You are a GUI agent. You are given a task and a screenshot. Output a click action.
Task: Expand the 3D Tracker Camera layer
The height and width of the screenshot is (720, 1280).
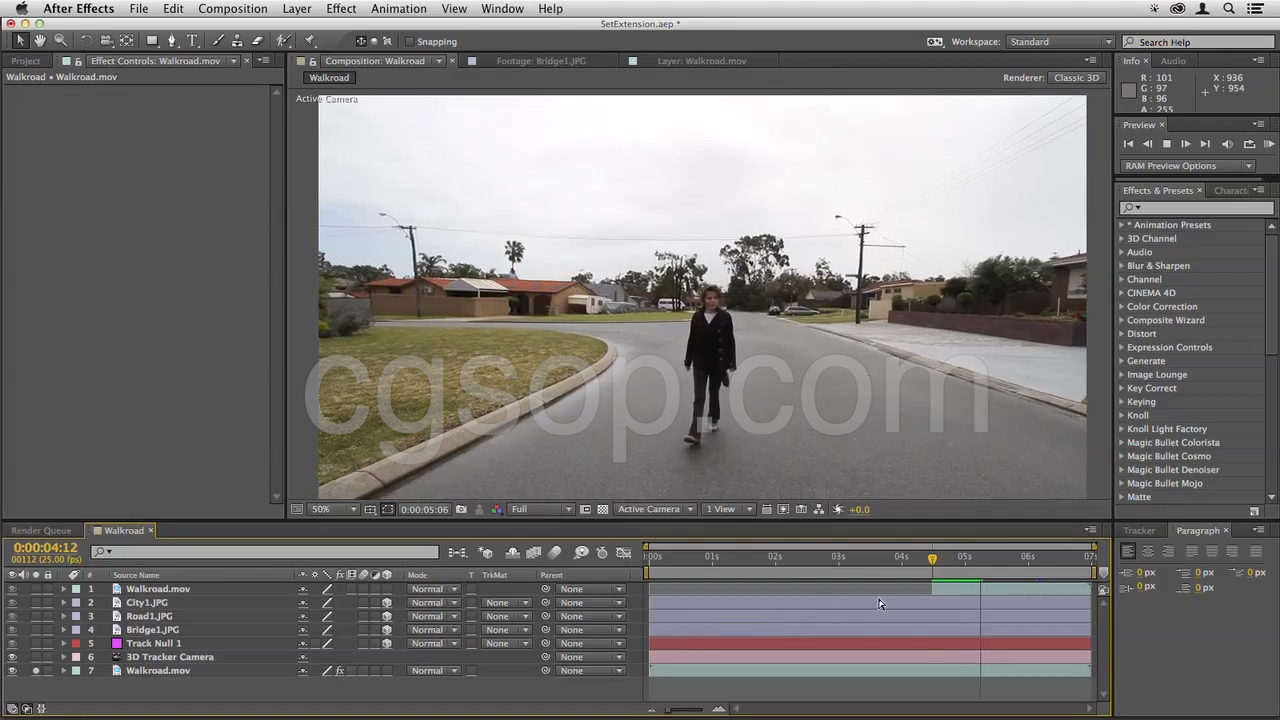click(64, 657)
